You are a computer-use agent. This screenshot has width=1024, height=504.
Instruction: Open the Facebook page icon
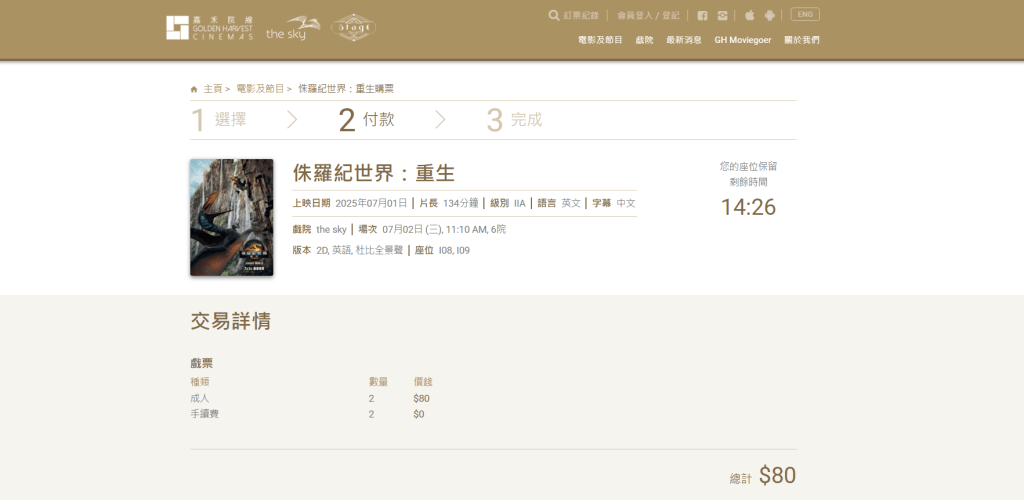[x=702, y=16]
